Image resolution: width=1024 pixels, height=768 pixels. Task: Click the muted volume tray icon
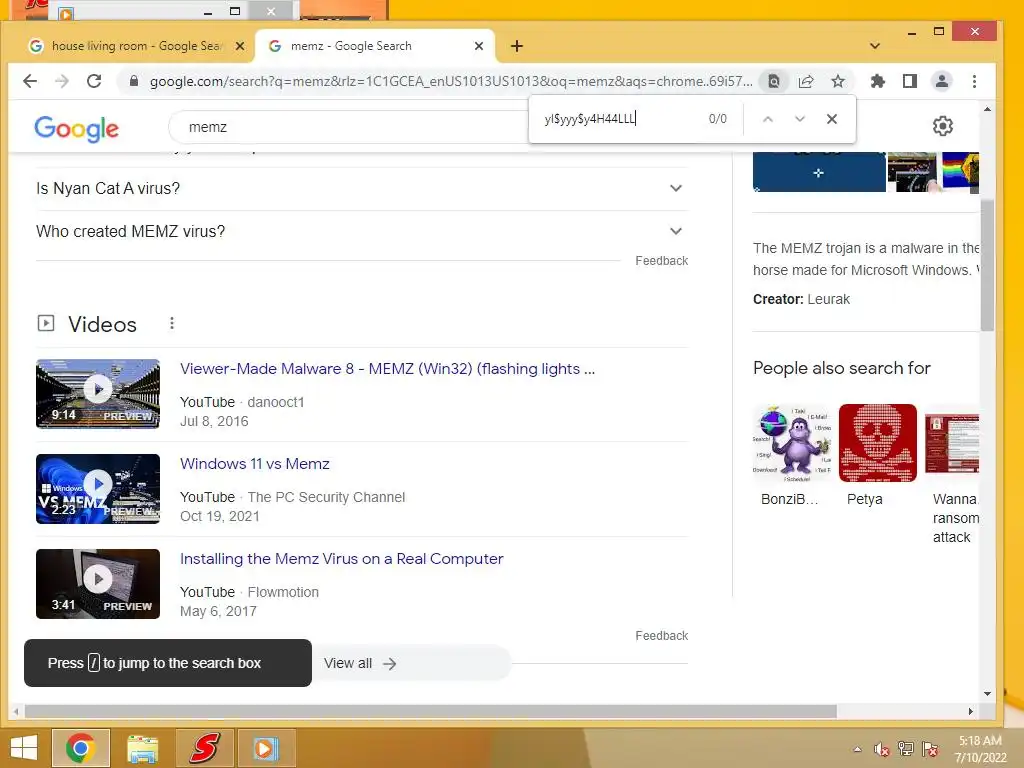[x=882, y=749]
